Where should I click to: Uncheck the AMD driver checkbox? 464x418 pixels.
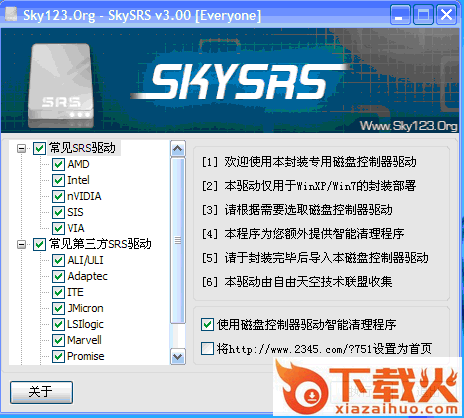(58, 164)
